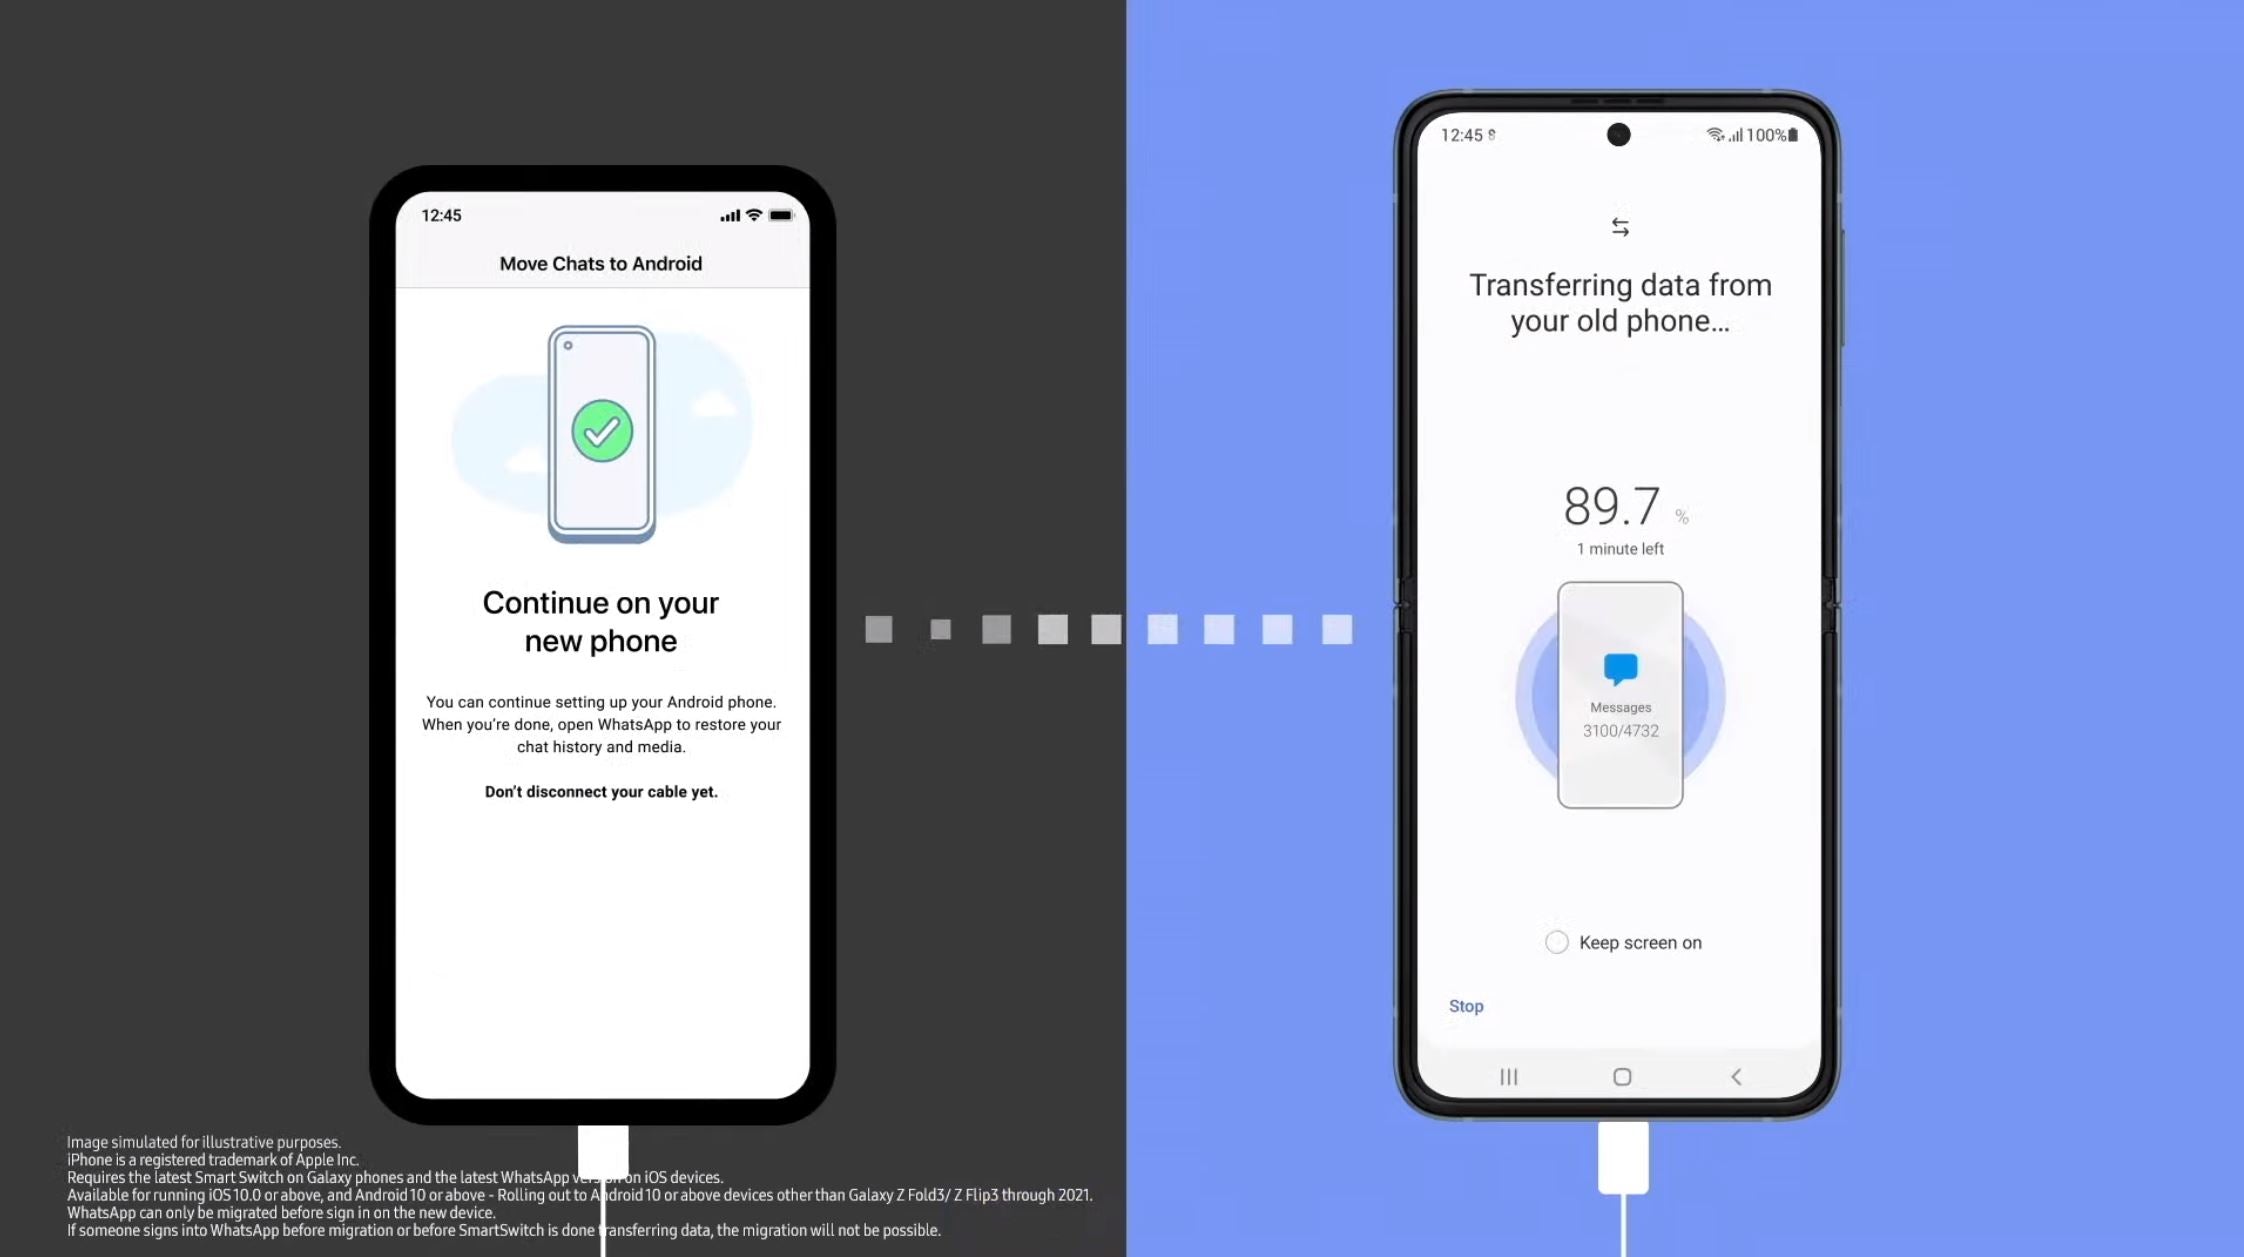Click the Messages icon being transferred
The width and height of the screenshot is (2244, 1257).
pyautogui.click(x=1620, y=669)
